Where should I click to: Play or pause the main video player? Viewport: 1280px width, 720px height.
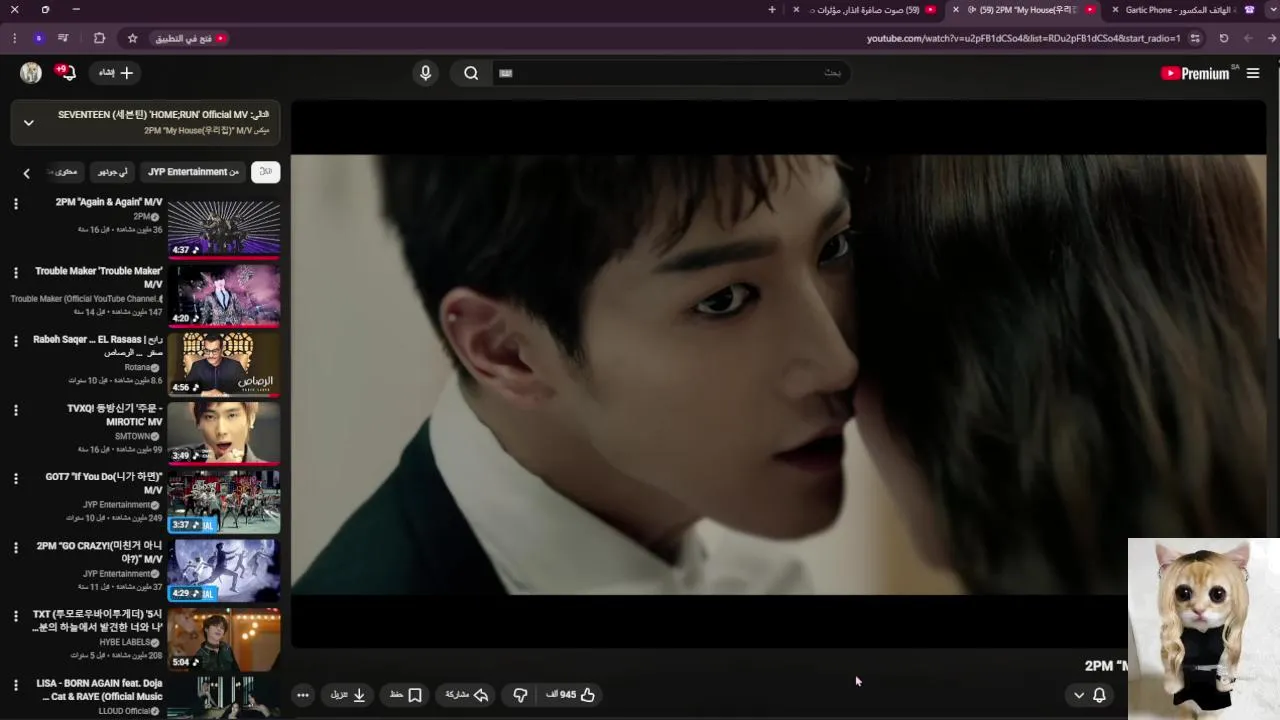tap(778, 375)
